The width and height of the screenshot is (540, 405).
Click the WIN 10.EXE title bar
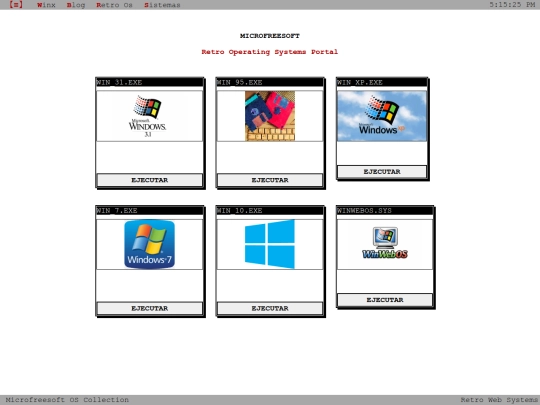point(270,210)
